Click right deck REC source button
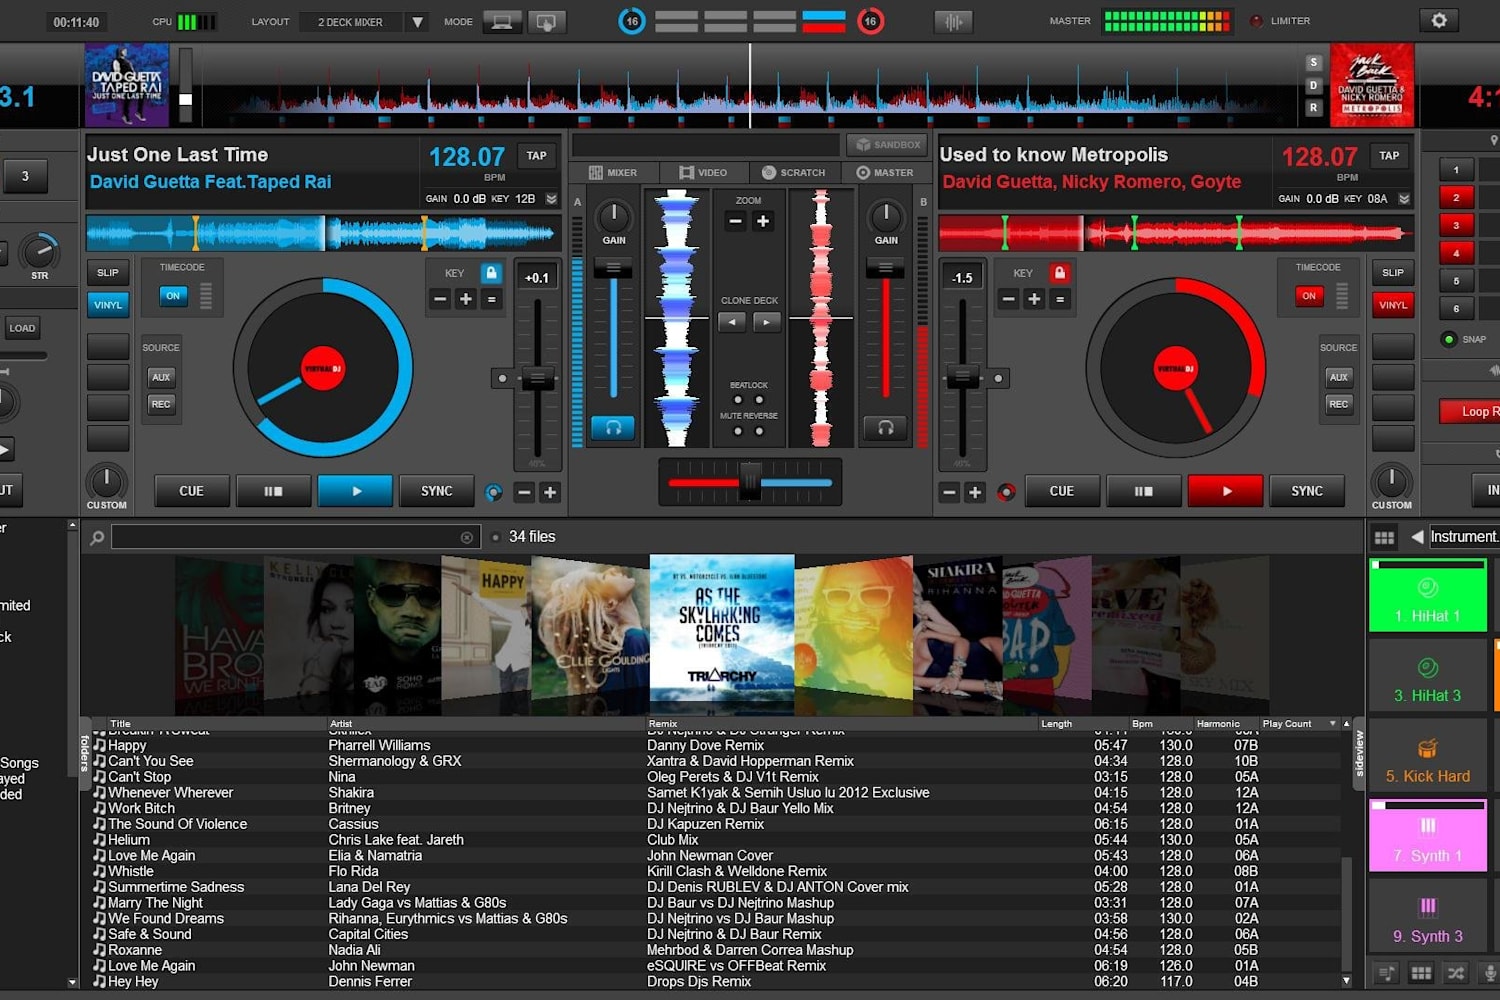 (x=1339, y=404)
